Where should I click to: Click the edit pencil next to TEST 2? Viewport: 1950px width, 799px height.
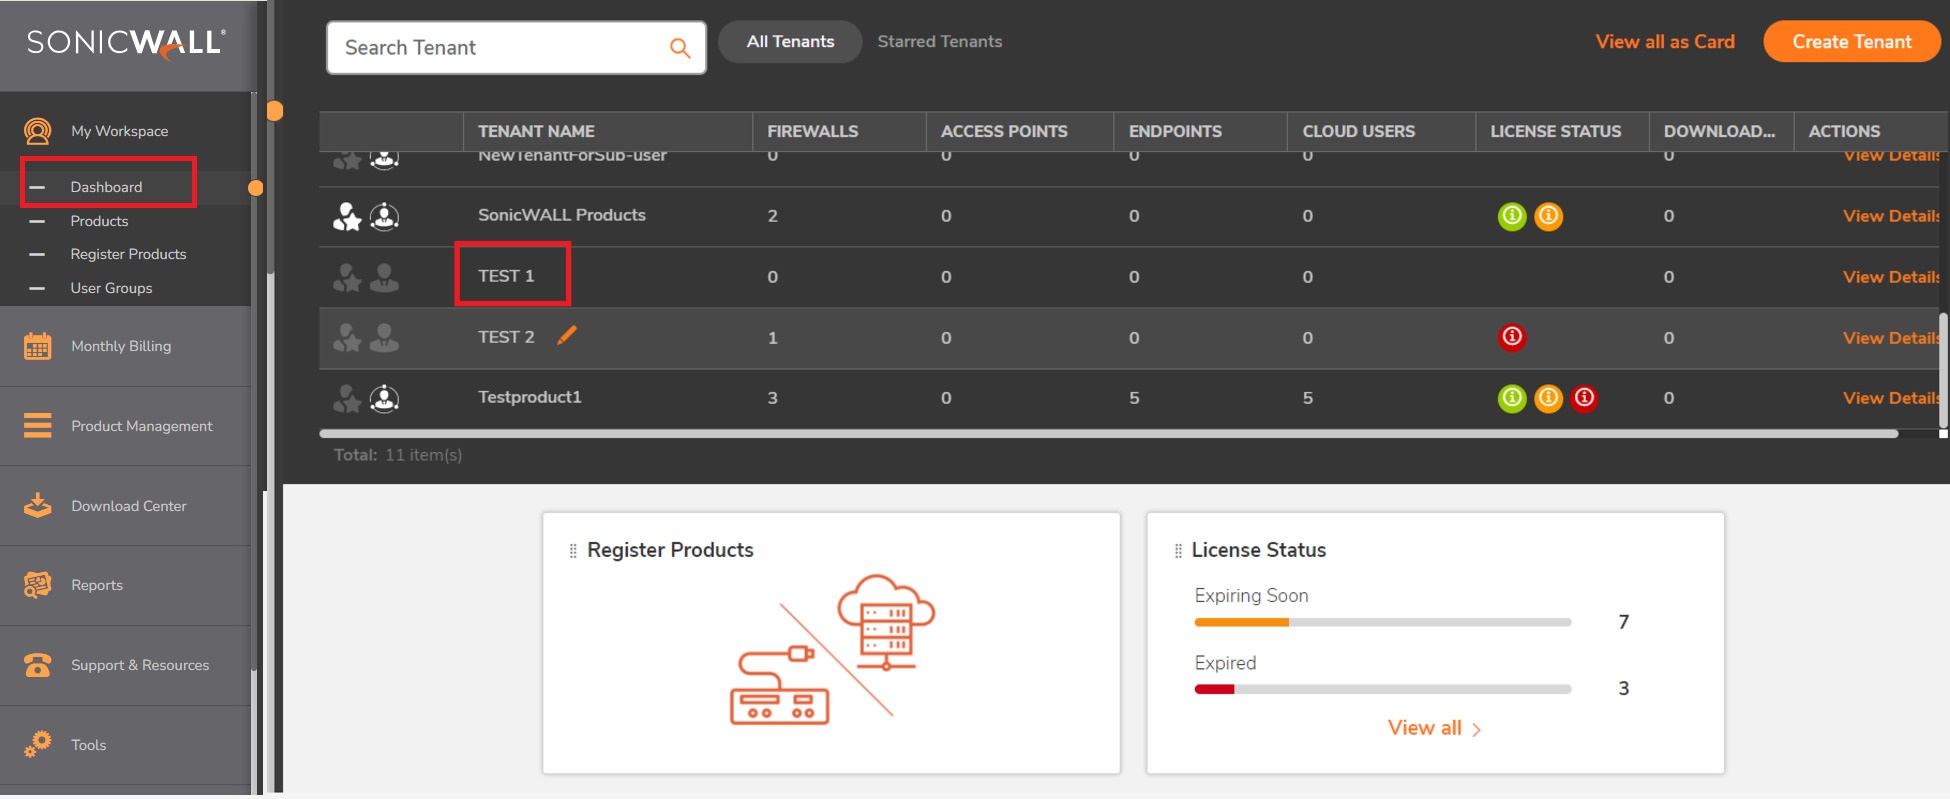click(x=567, y=336)
